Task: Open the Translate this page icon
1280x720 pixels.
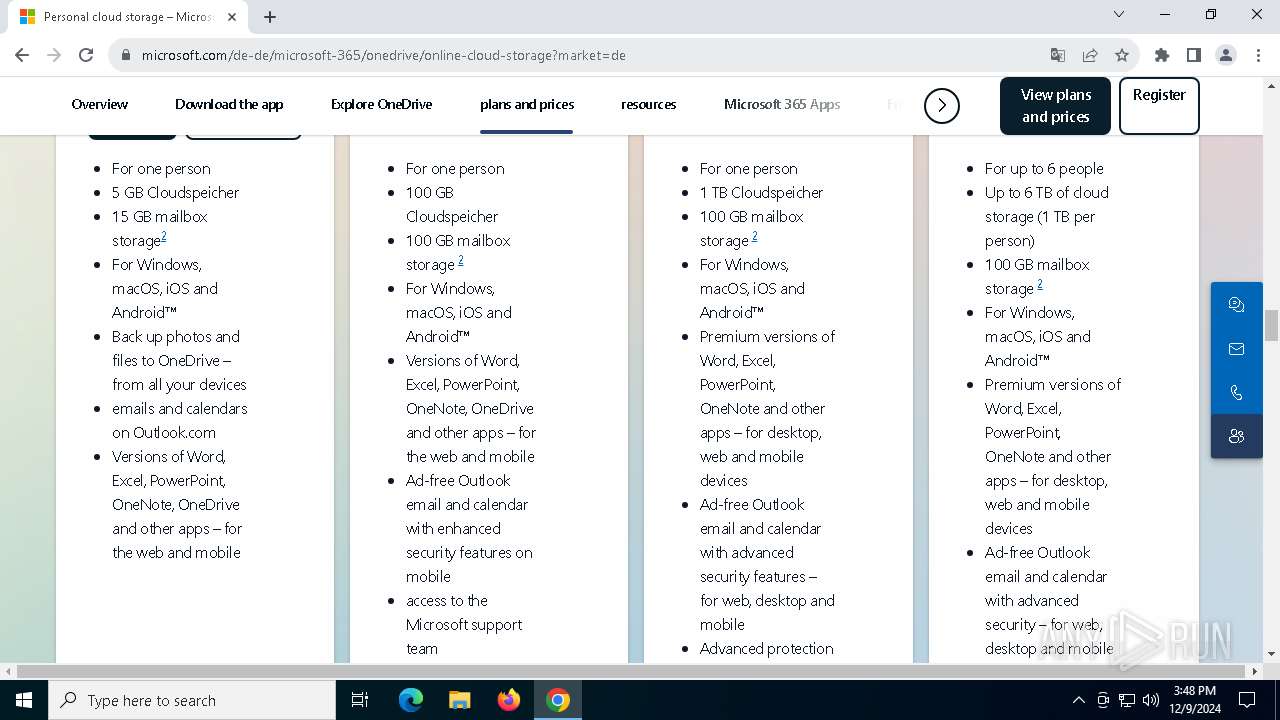Action: coord(1058,55)
